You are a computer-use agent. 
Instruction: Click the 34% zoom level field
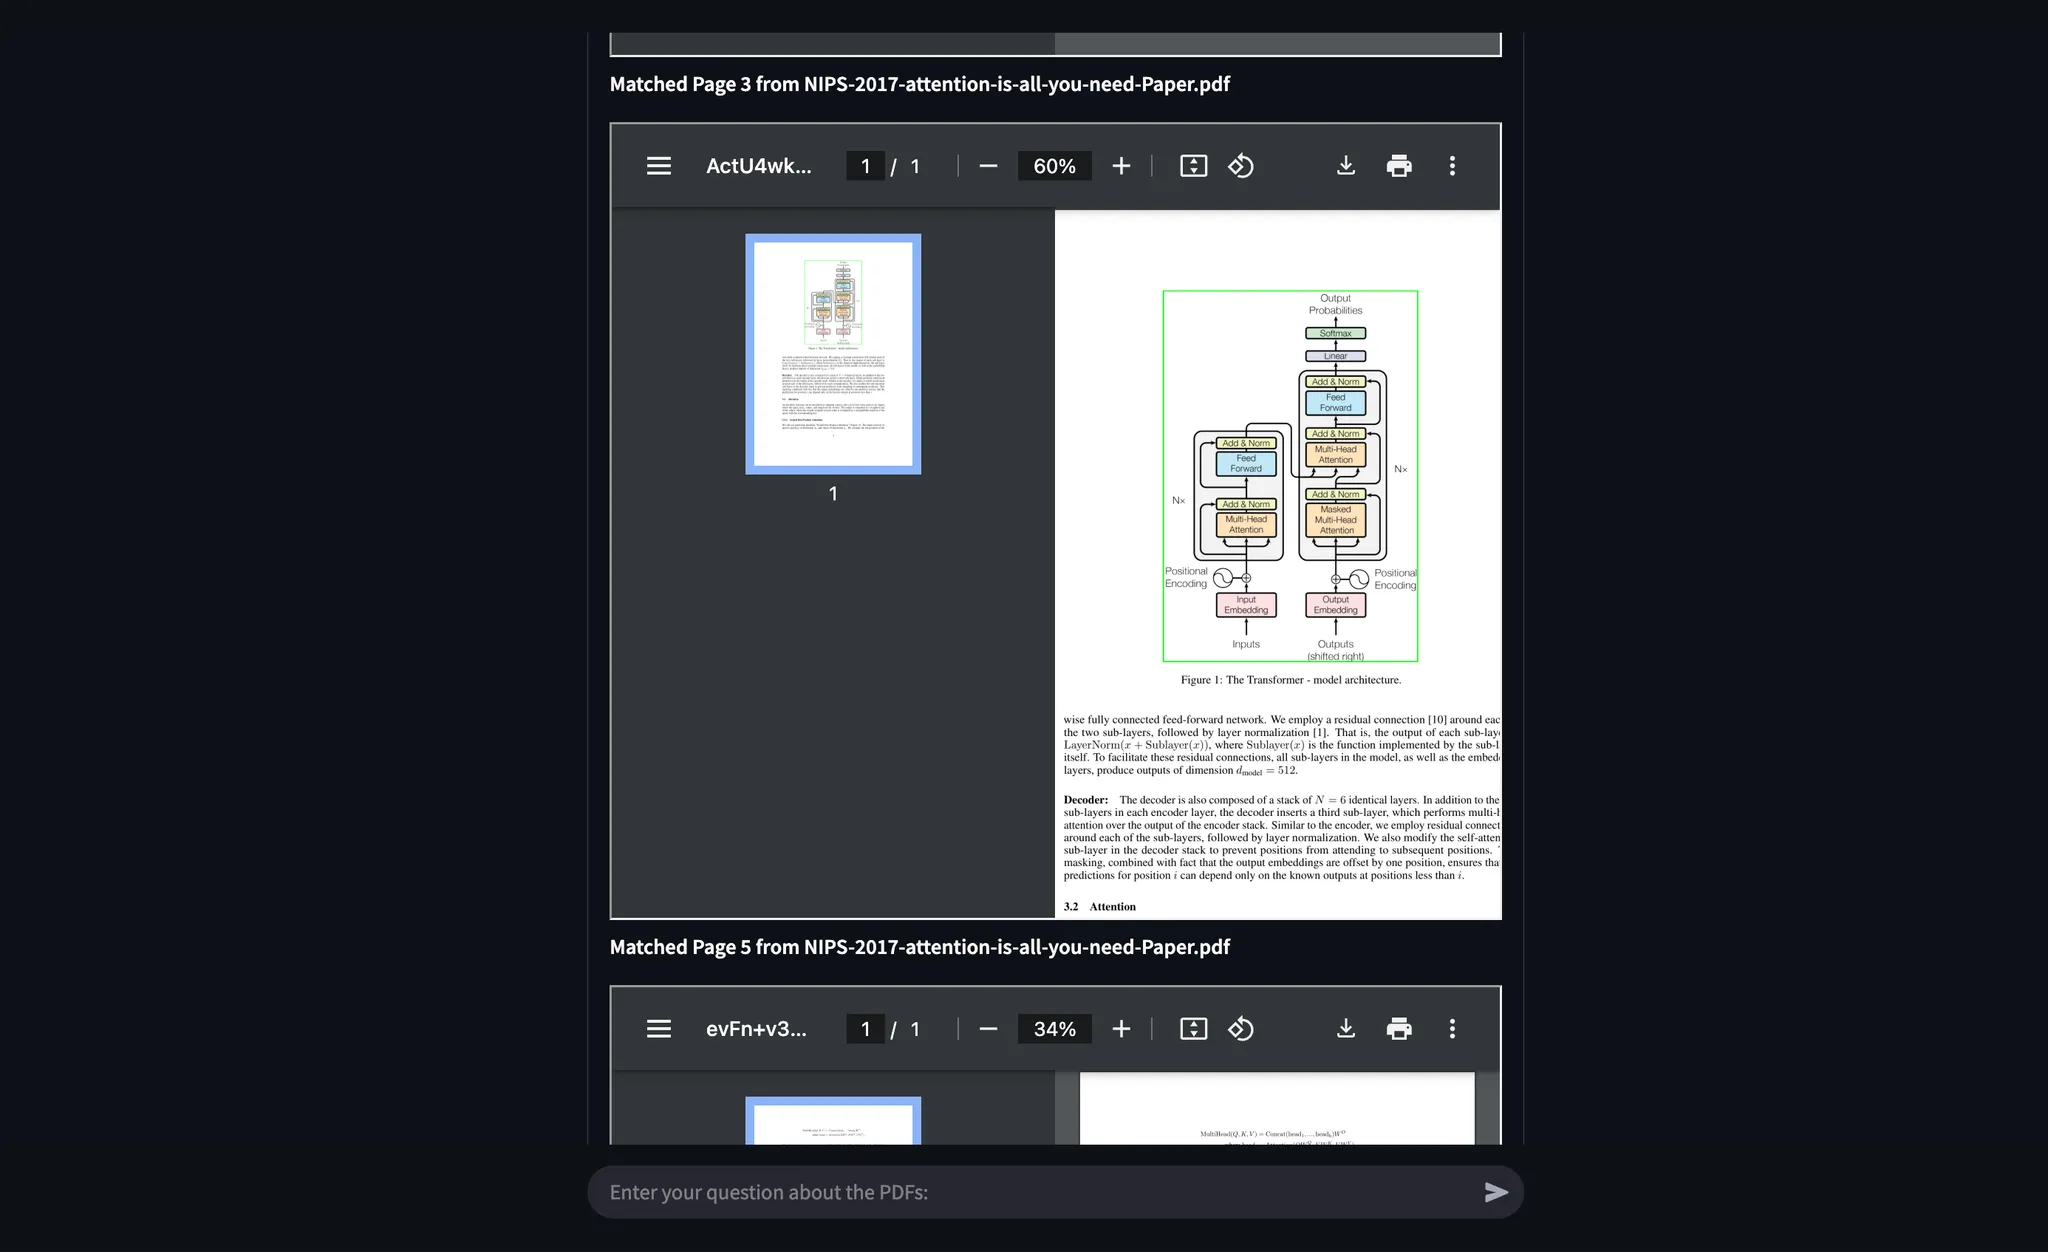[x=1054, y=1029]
